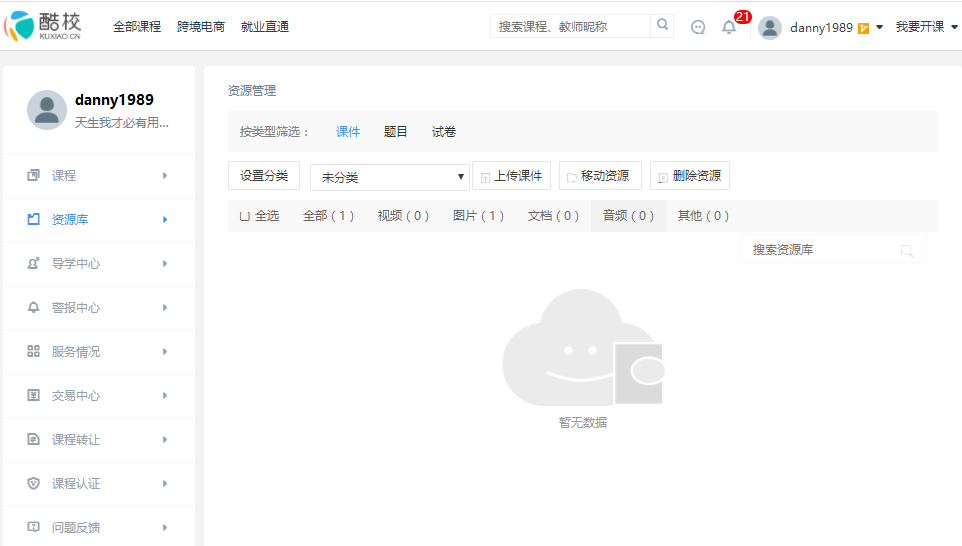962x546 pixels.
Task: Switch to the 音频 (0) tab
Action: click(x=628, y=216)
